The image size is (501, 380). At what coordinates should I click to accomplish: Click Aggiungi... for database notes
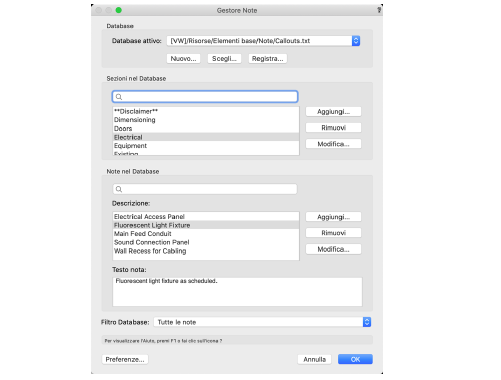click(333, 217)
